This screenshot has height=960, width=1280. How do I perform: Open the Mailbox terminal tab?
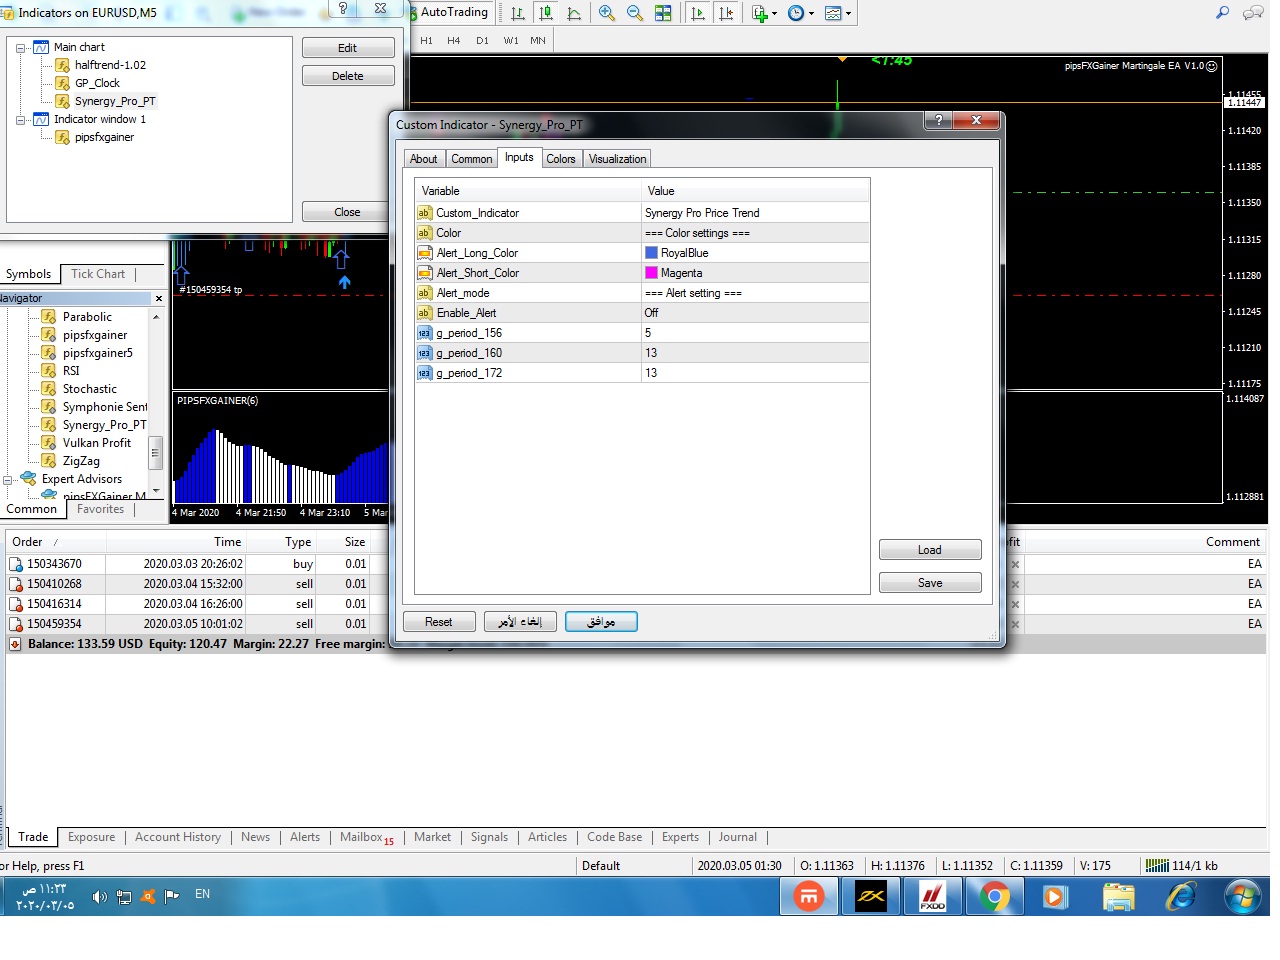tap(367, 837)
